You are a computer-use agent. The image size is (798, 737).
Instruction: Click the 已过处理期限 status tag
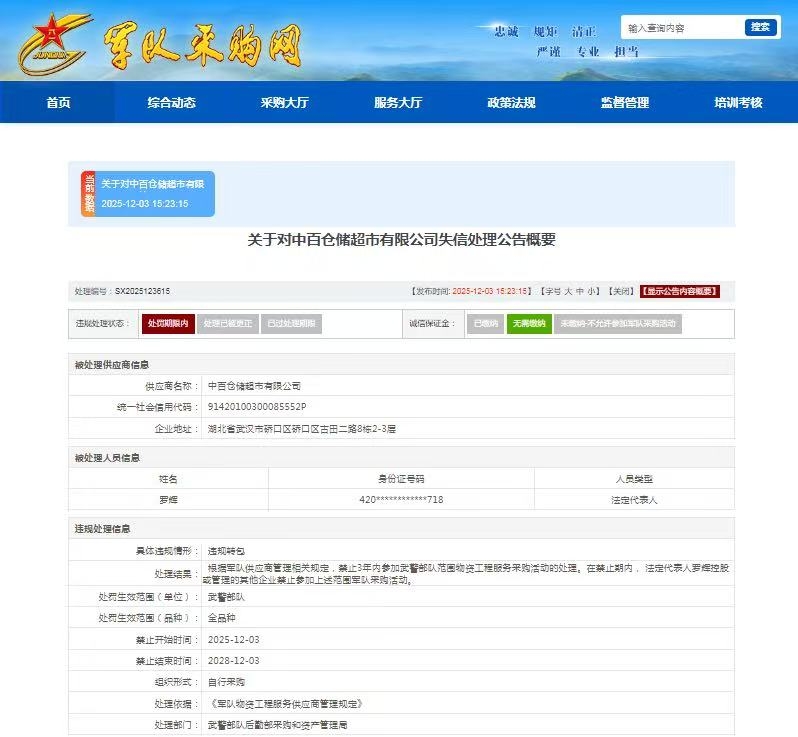[291, 323]
